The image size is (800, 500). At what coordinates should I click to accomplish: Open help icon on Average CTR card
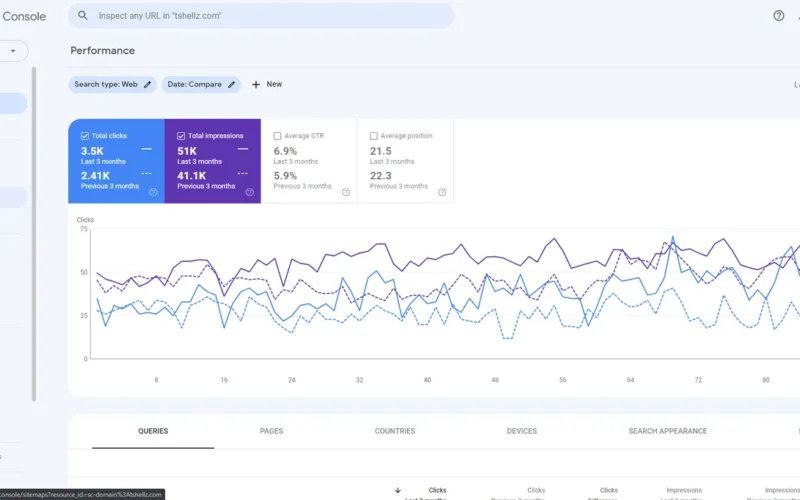346,192
